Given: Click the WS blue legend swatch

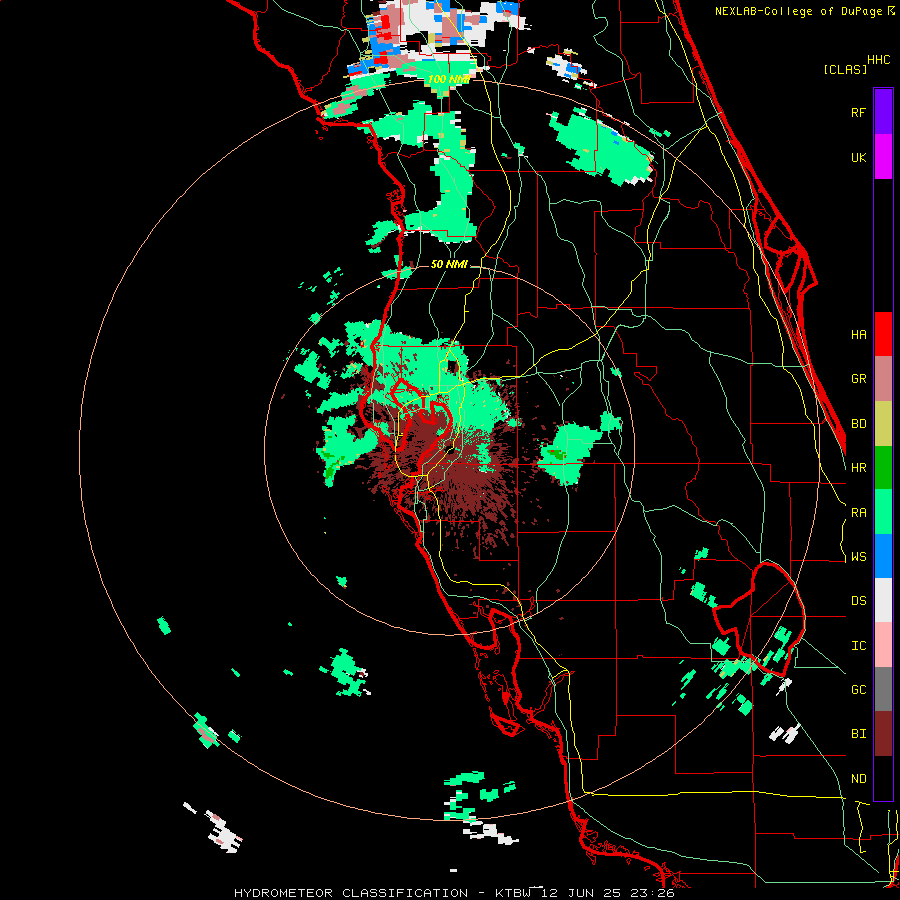Looking at the screenshot, I should click(883, 556).
